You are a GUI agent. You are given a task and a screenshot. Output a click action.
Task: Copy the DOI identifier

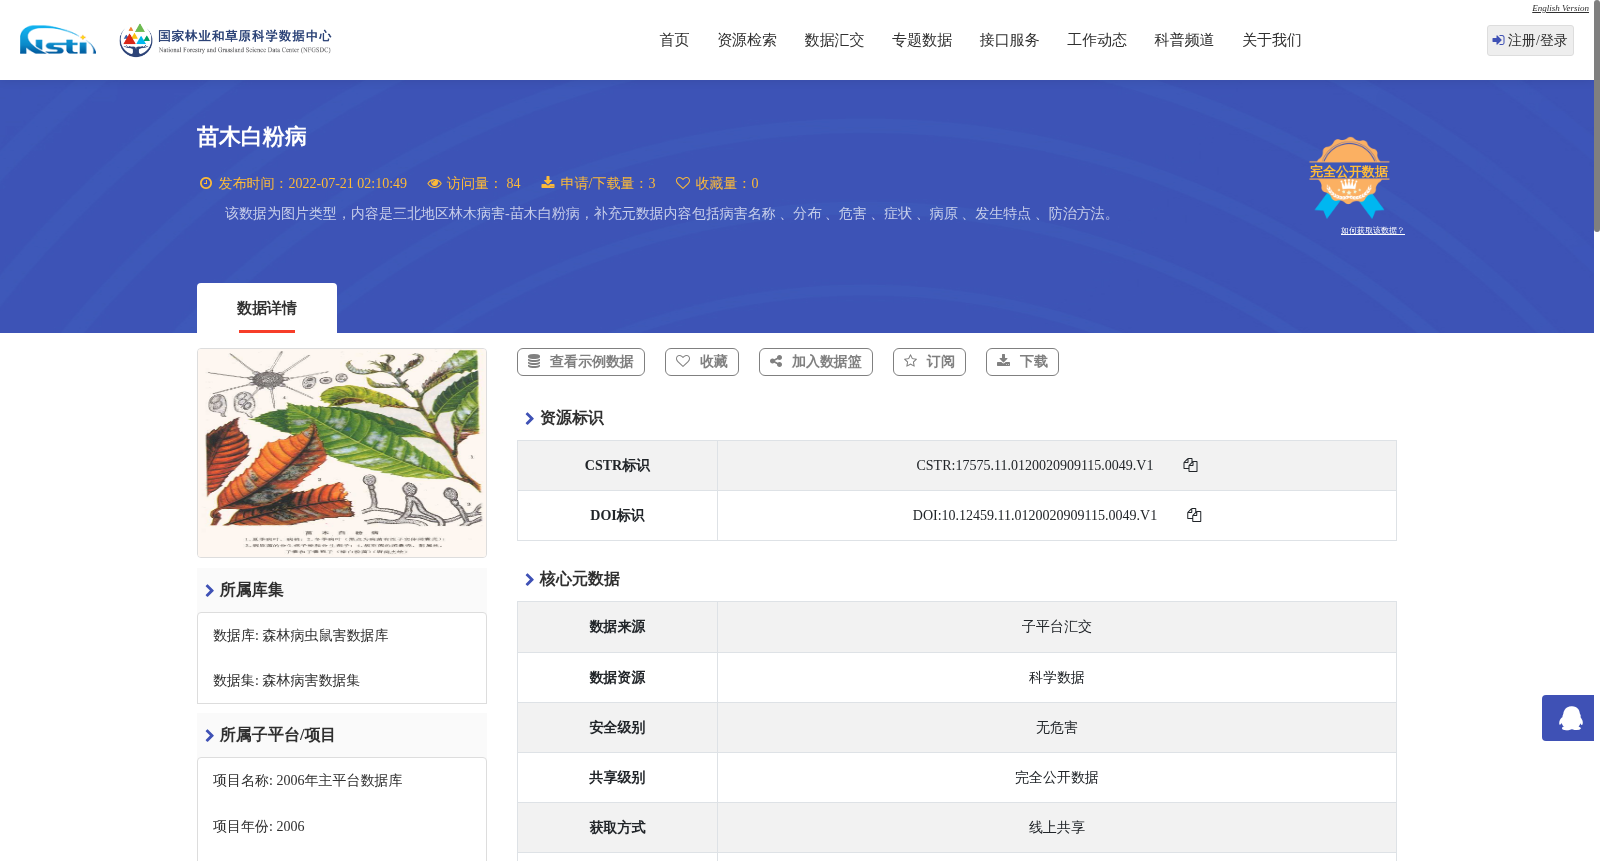tap(1194, 515)
